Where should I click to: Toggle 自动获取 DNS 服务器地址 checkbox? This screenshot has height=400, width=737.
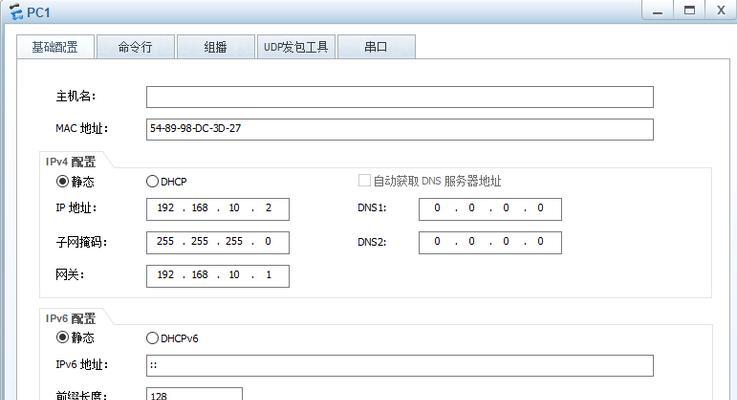point(364,181)
